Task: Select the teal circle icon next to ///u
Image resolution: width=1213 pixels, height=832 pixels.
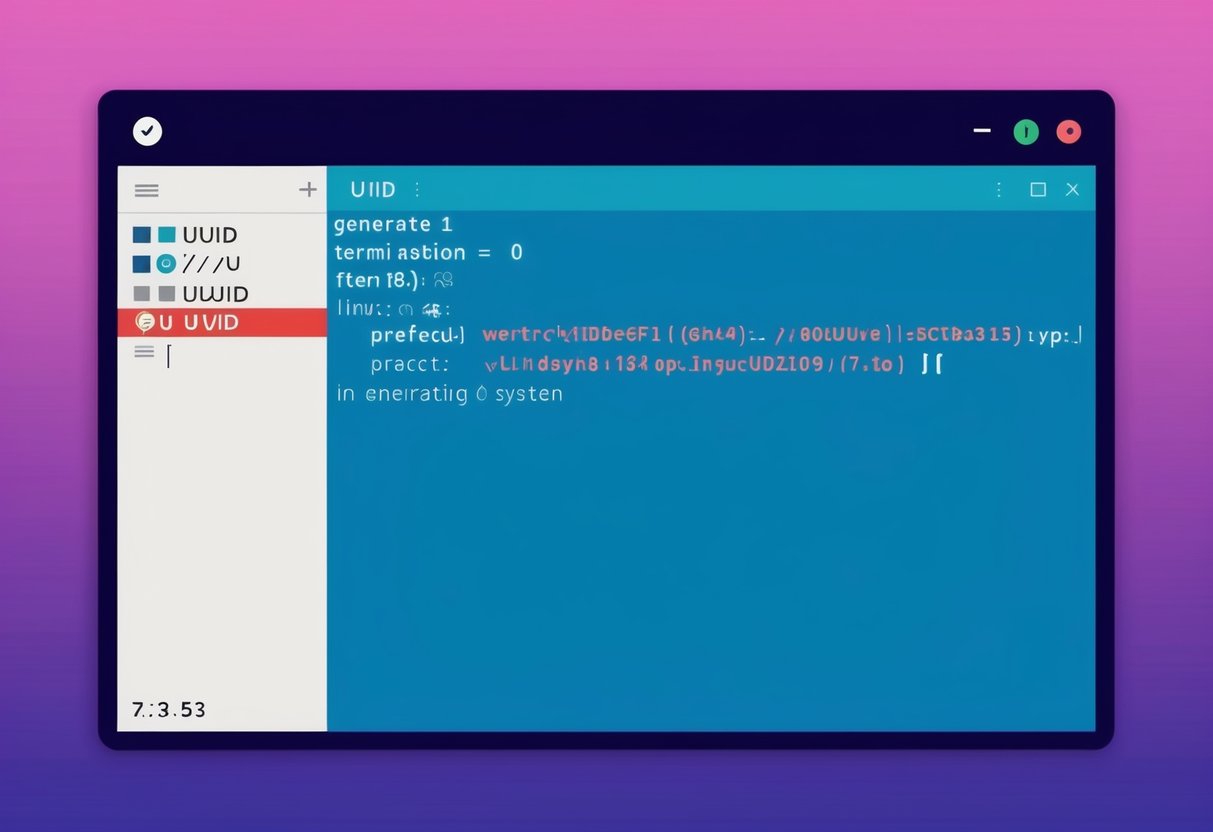Action: pyautogui.click(x=166, y=263)
